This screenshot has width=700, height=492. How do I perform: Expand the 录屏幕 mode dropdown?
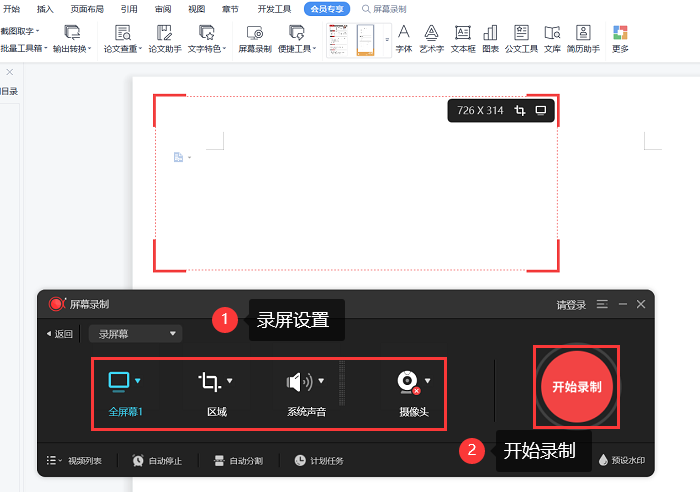pyautogui.click(x=134, y=334)
